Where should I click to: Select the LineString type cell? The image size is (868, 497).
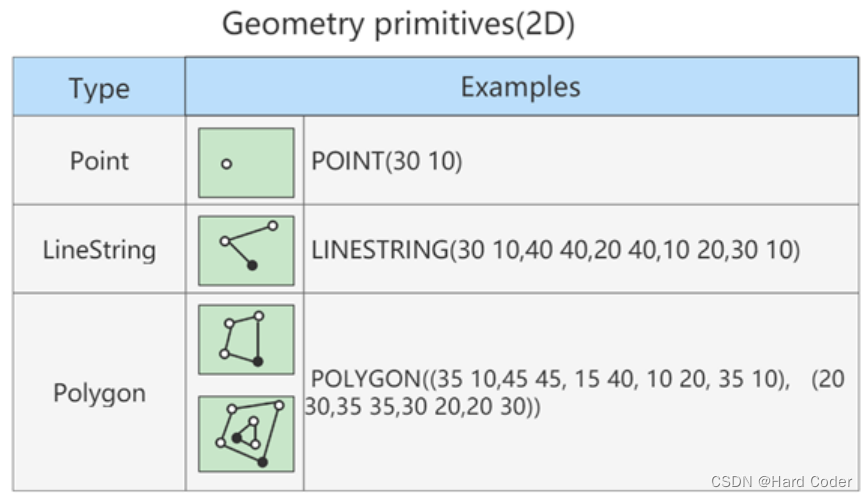(x=99, y=249)
